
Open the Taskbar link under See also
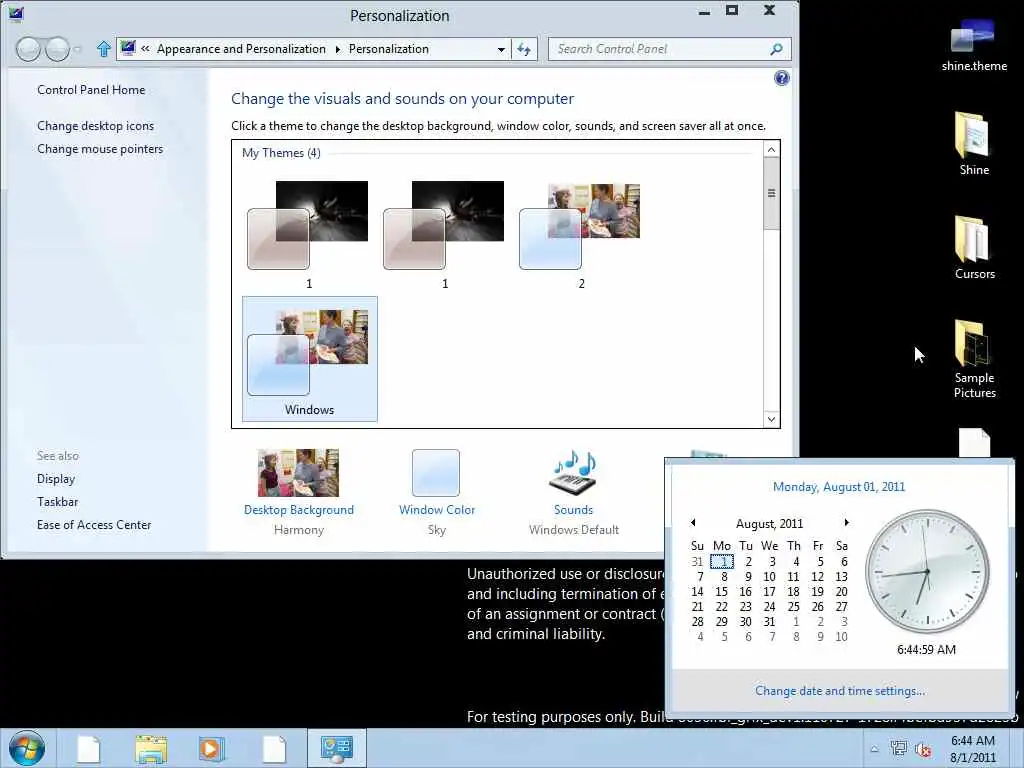point(57,502)
